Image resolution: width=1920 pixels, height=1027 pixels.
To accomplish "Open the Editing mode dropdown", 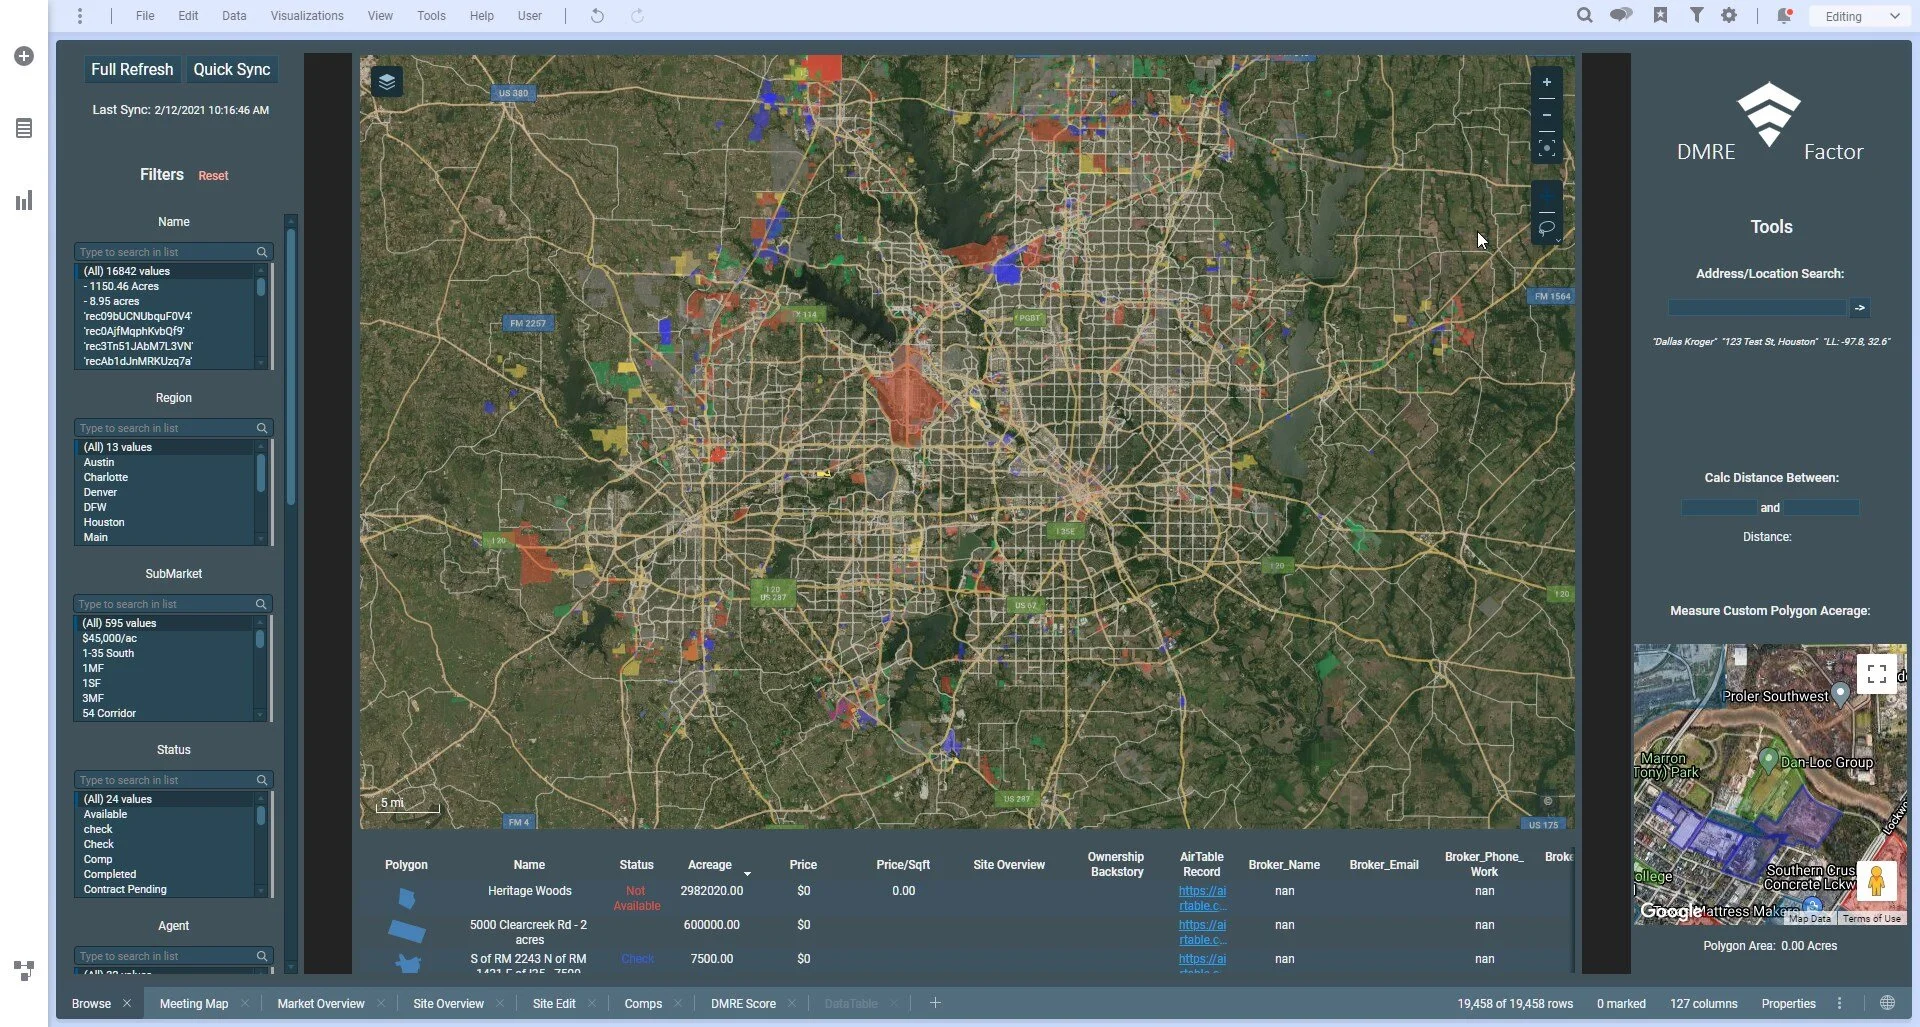I will 1861,16.
